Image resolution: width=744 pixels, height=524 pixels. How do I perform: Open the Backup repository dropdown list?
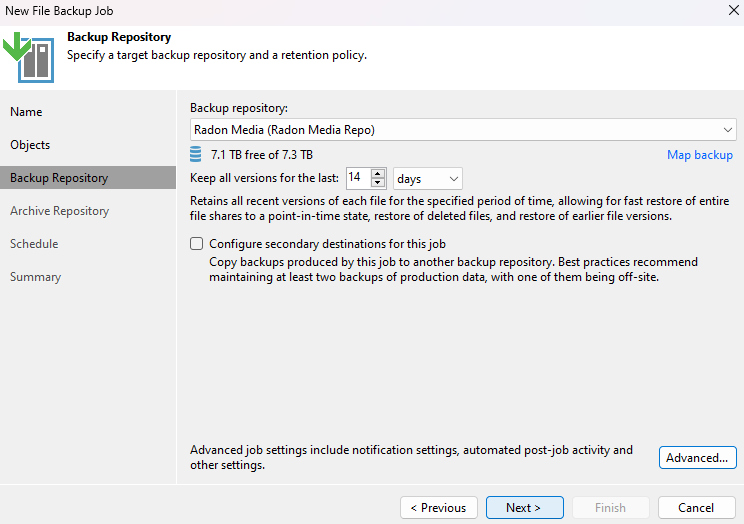click(463, 130)
